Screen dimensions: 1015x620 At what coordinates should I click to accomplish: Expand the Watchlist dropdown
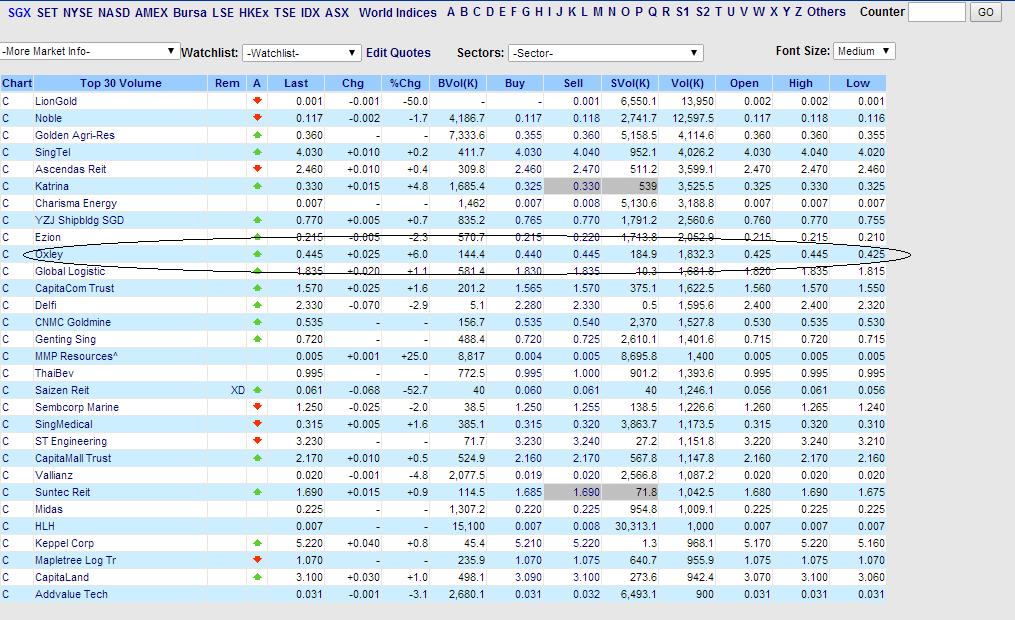[301, 53]
